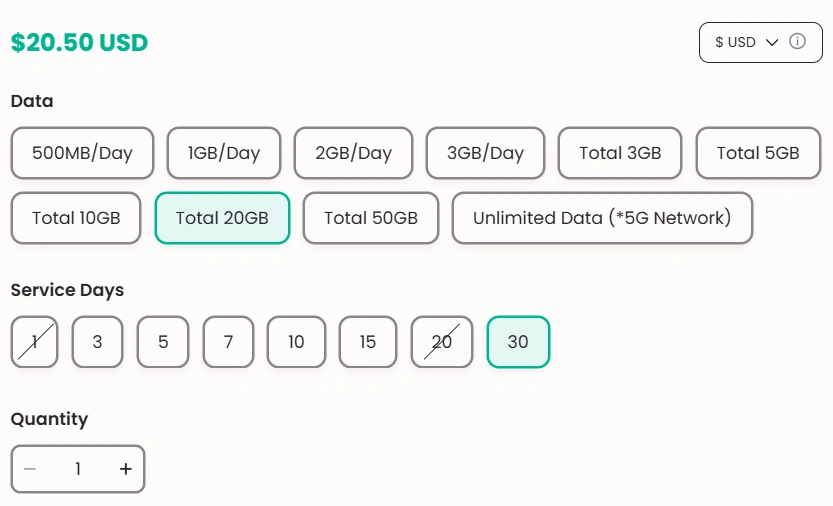
Task: Choose 15 service days
Action: (x=368, y=342)
